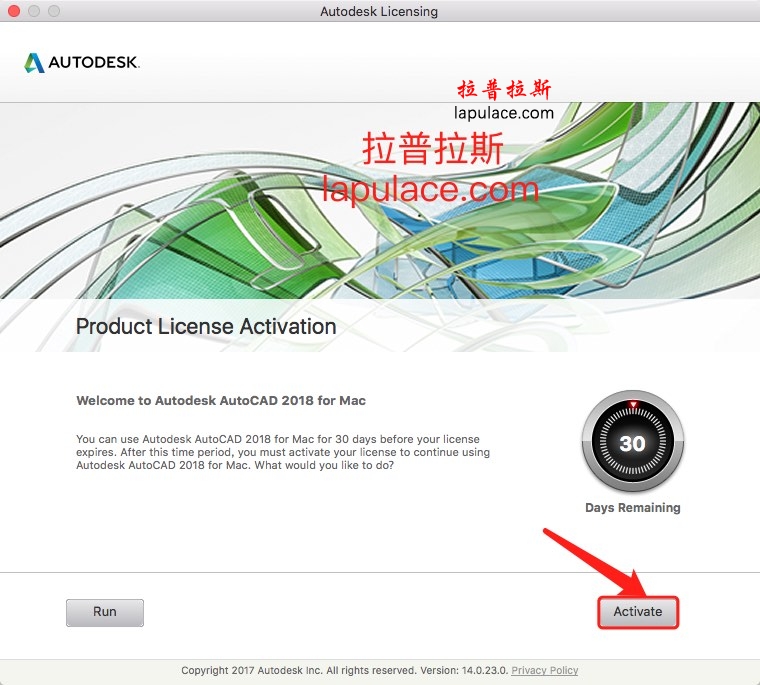Click the green ribbon banner artwork
The image size is (760, 685).
tap(380, 200)
